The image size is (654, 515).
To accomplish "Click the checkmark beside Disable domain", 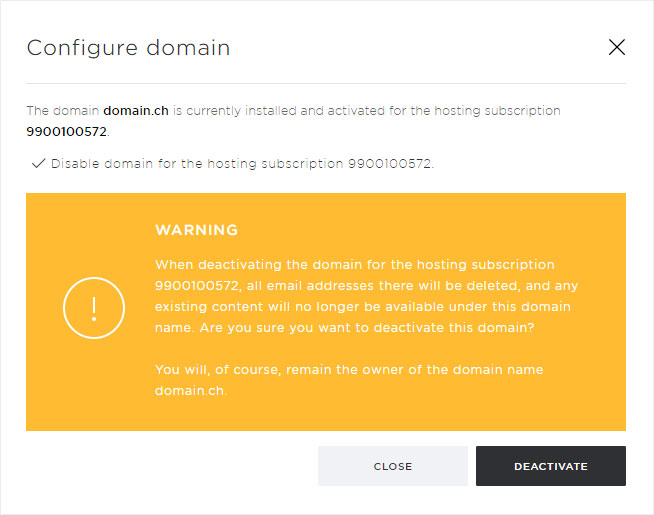I will (38, 163).
